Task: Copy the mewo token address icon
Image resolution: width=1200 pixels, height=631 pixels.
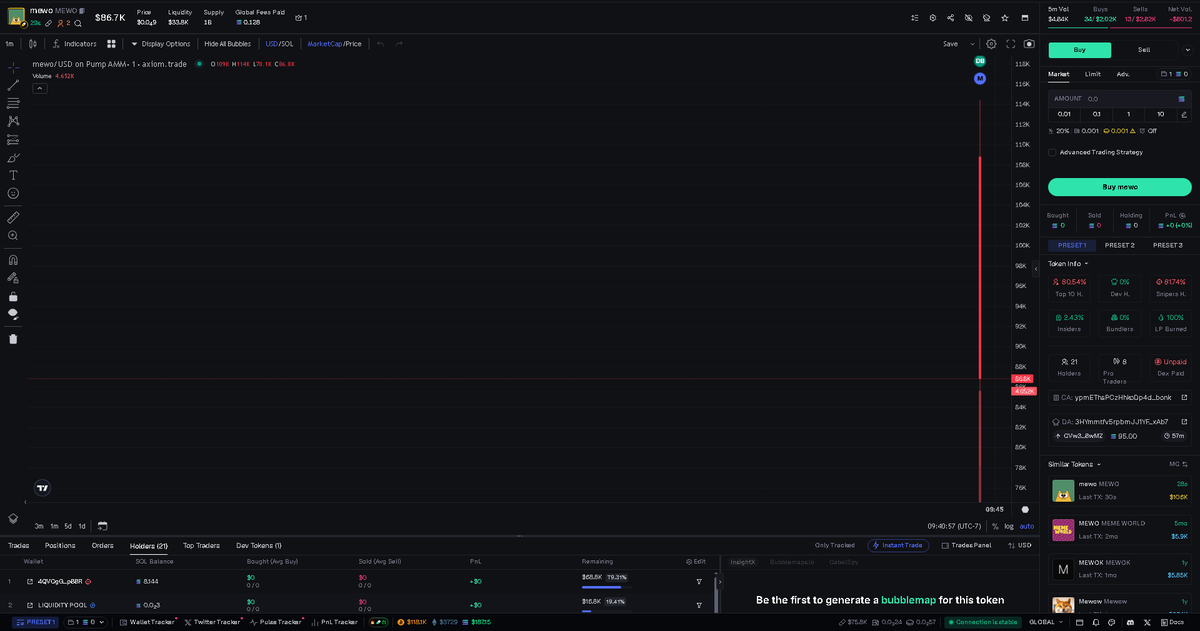Action: 81,10
